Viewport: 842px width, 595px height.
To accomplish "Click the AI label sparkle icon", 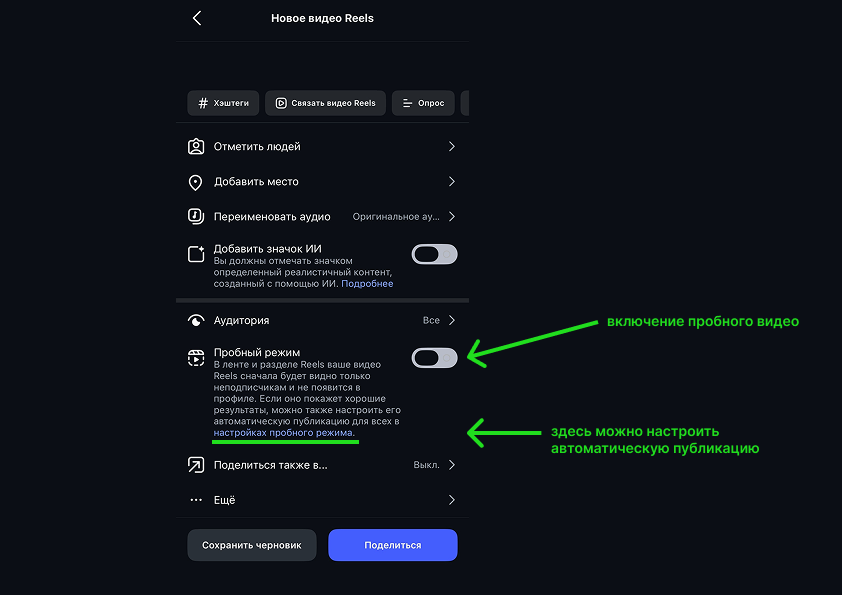I will [x=196, y=254].
